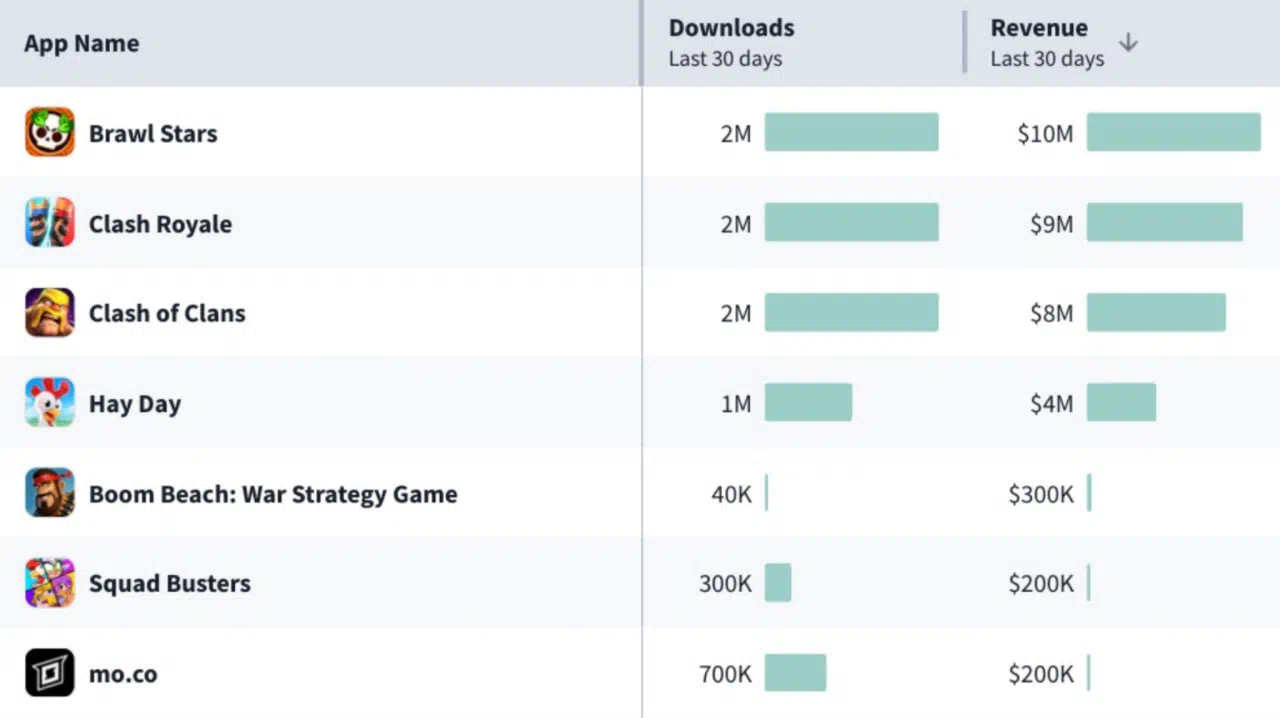Click the Boom Beach app icon
Image resolution: width=1280 pixels, height=718 pixels.
coord(50,493)
